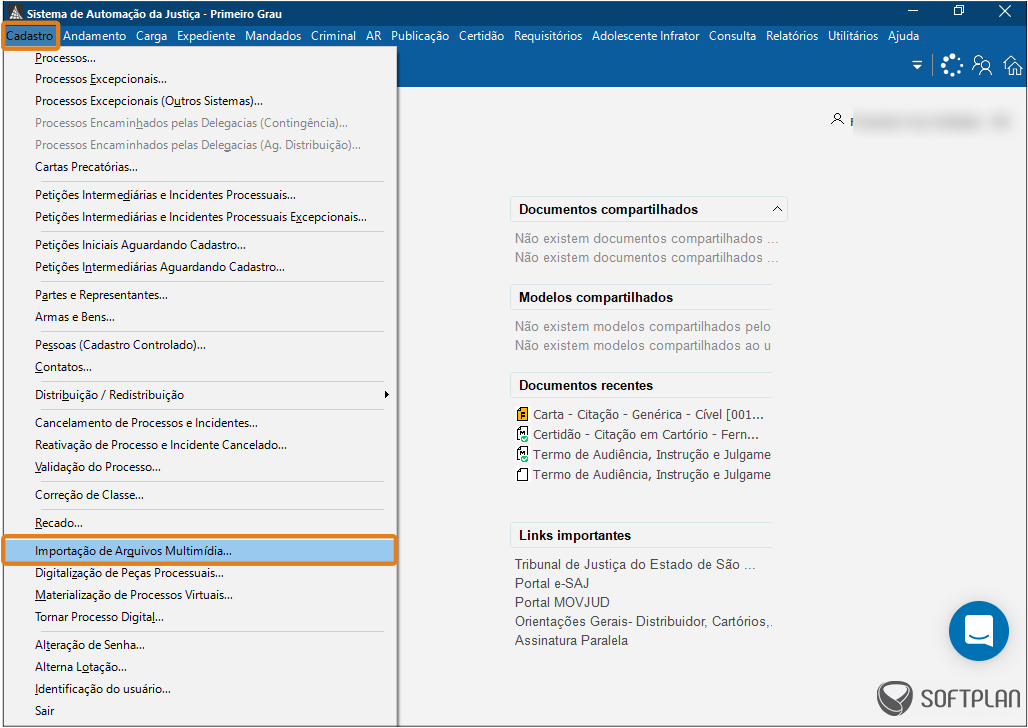
Task: Open the Andamento menu
Action: click(x=94, y=36)
